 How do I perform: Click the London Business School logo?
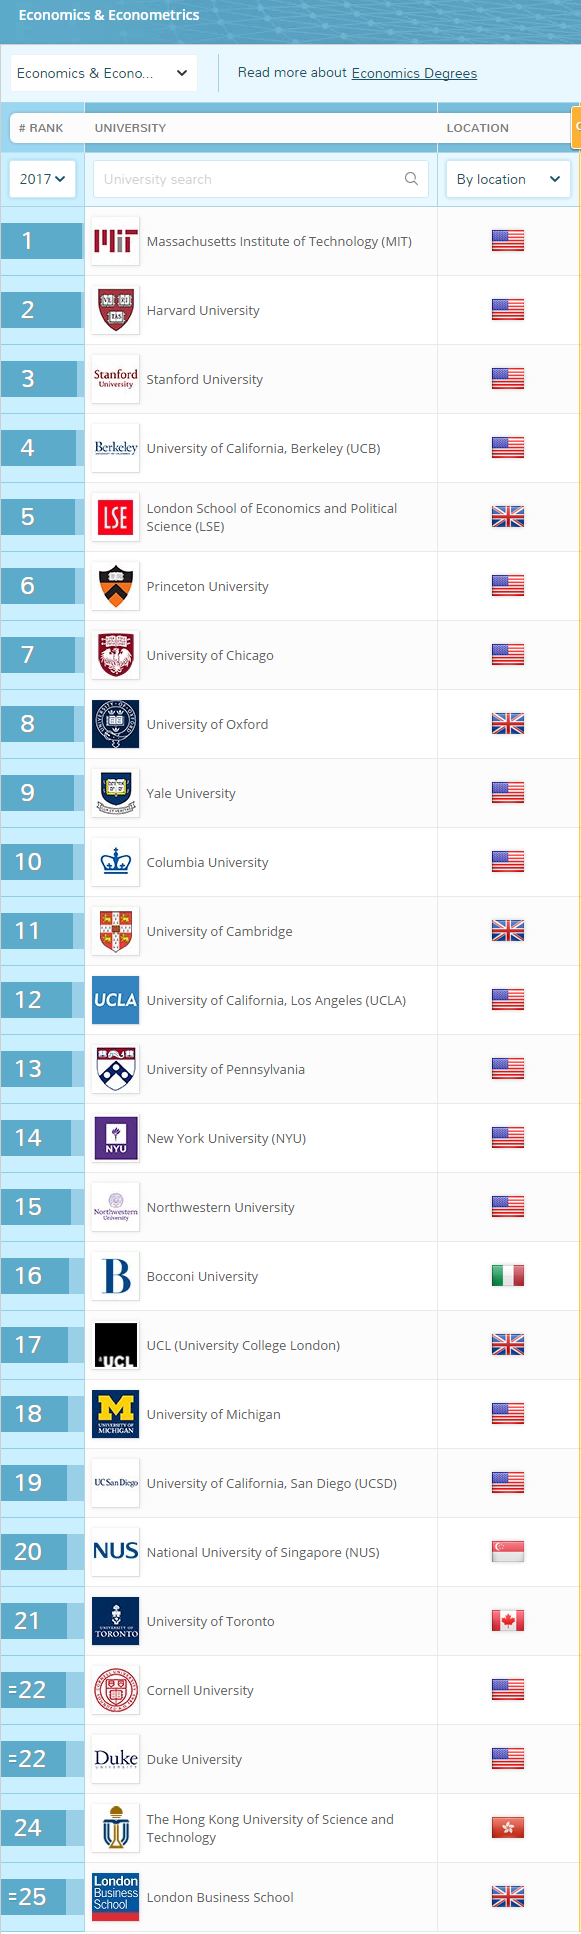[x=115, y=1897]
